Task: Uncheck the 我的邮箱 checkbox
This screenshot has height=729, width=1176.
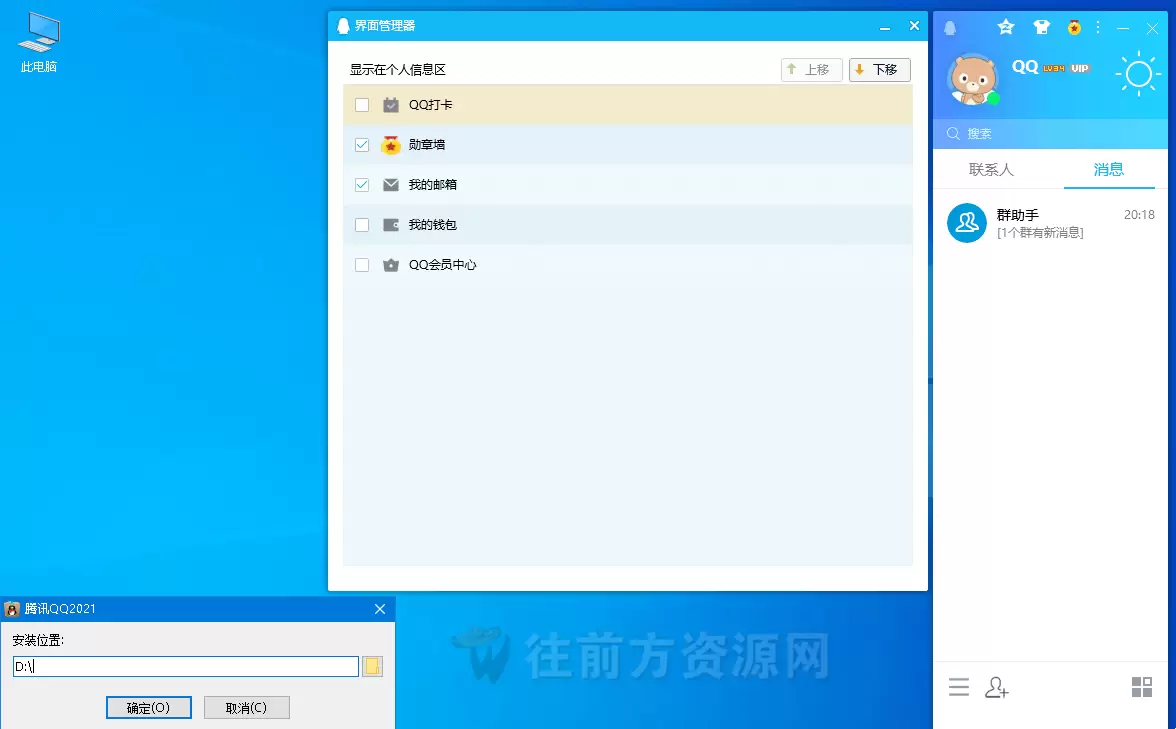Action: (x=362, y=184)
